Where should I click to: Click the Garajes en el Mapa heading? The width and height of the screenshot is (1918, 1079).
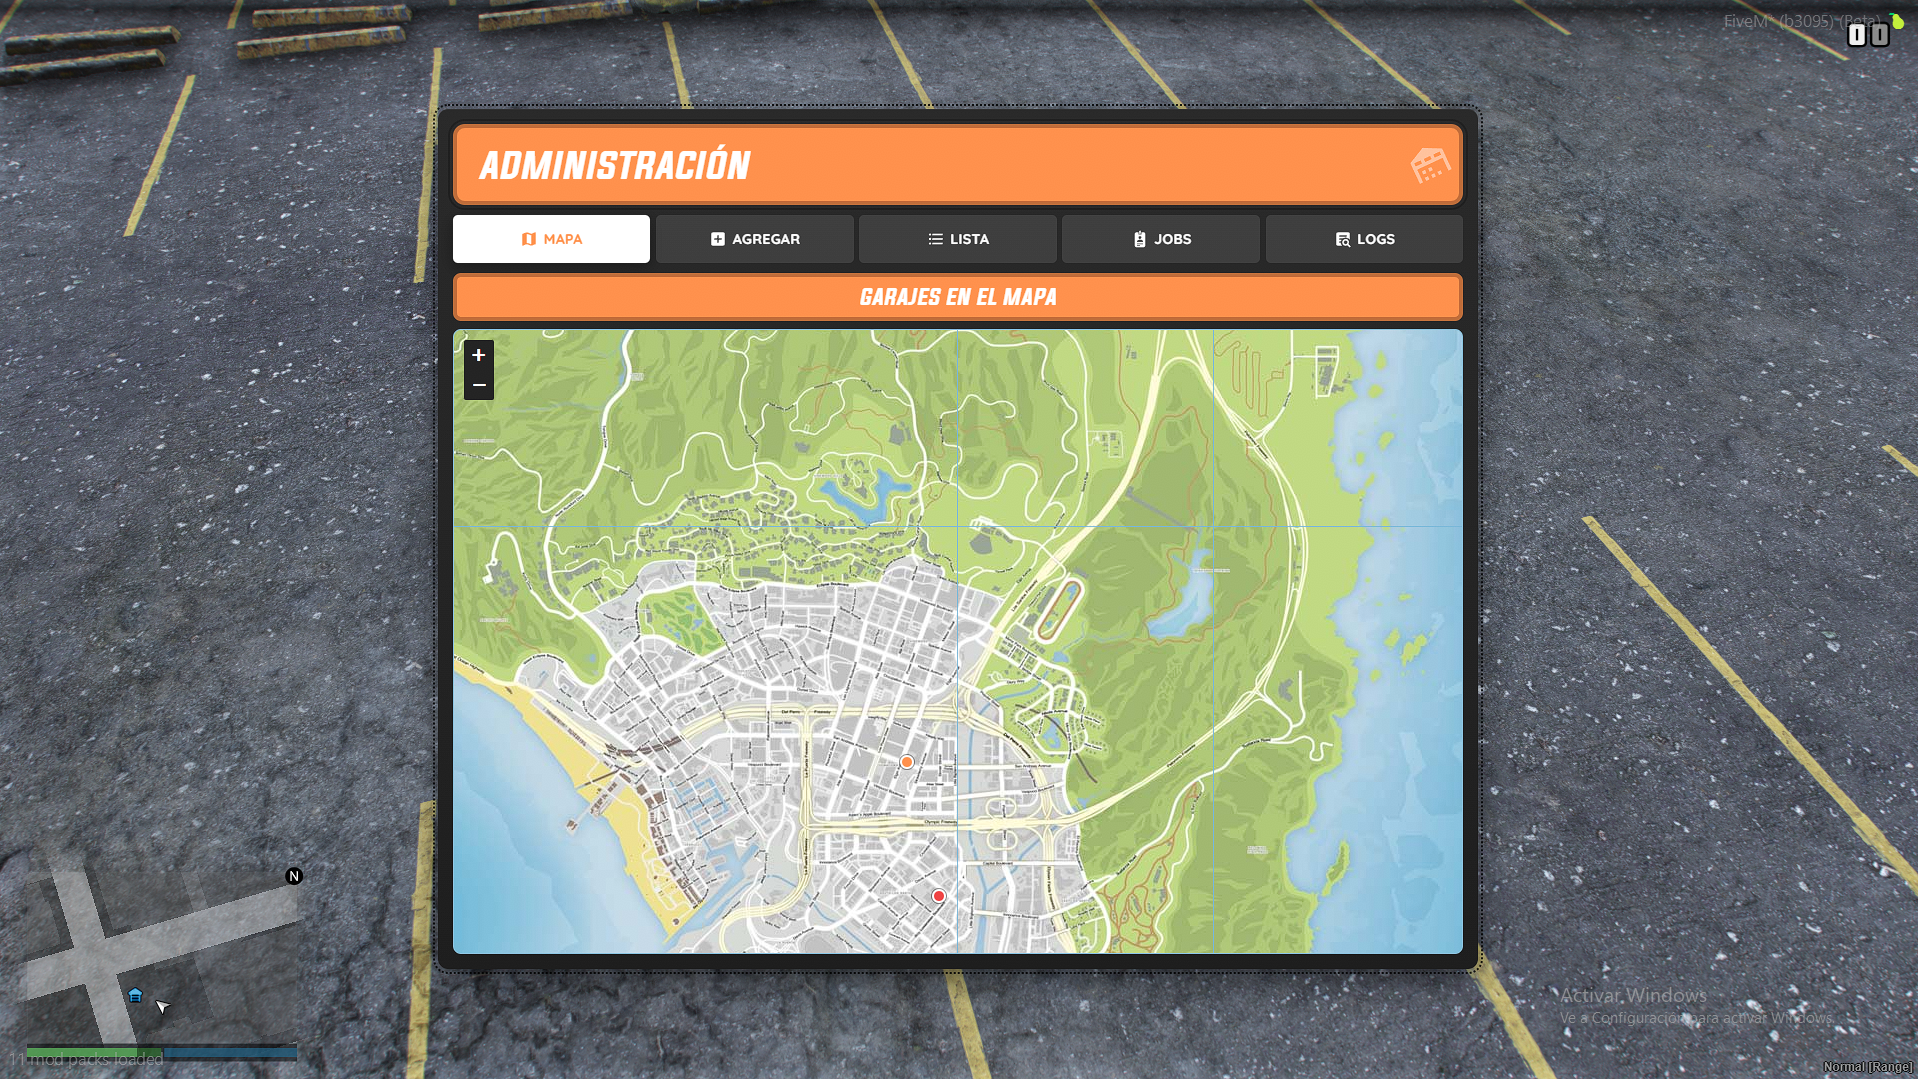[958, 297]
